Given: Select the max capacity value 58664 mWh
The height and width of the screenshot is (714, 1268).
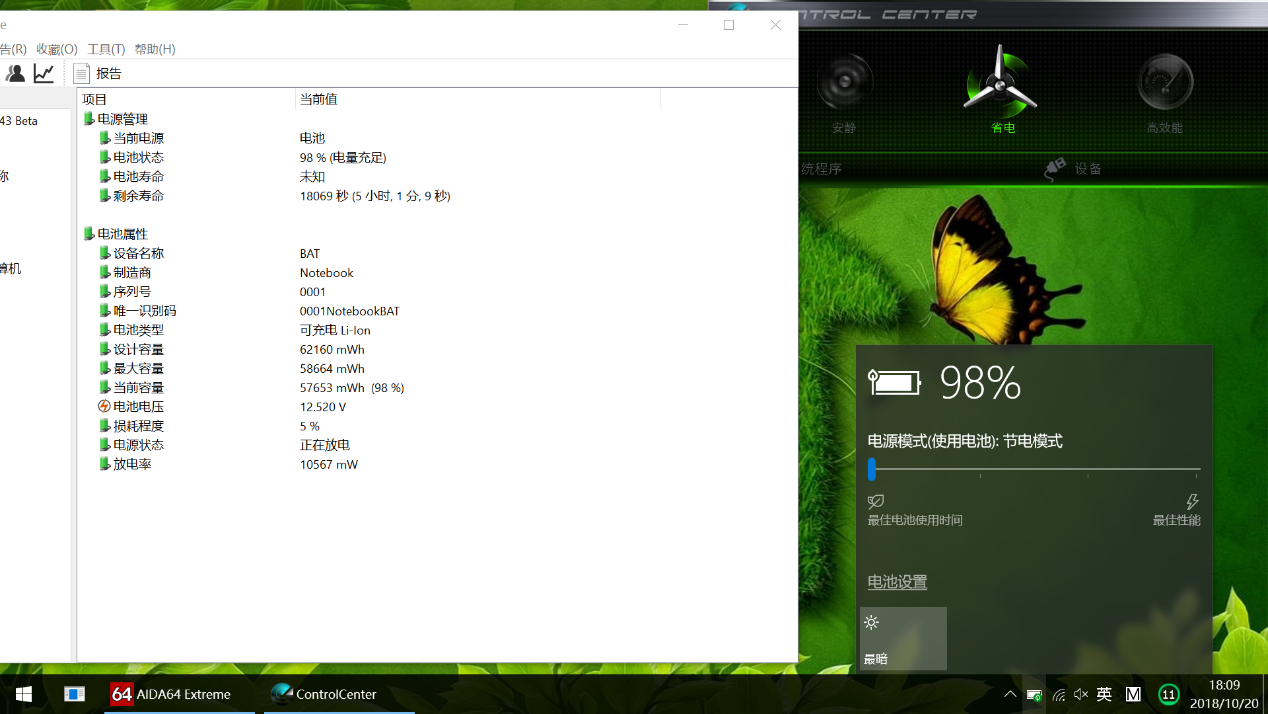Looking at the screenshot, I should click(x=332, y=369).
